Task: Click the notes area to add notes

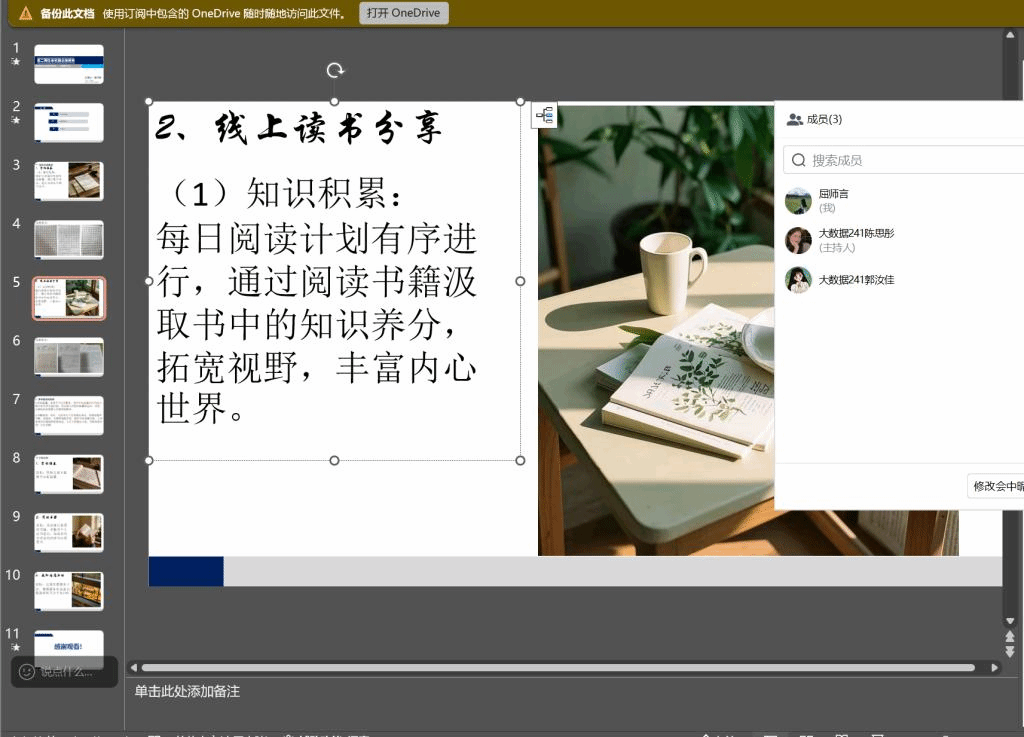Action: [187, 691]
